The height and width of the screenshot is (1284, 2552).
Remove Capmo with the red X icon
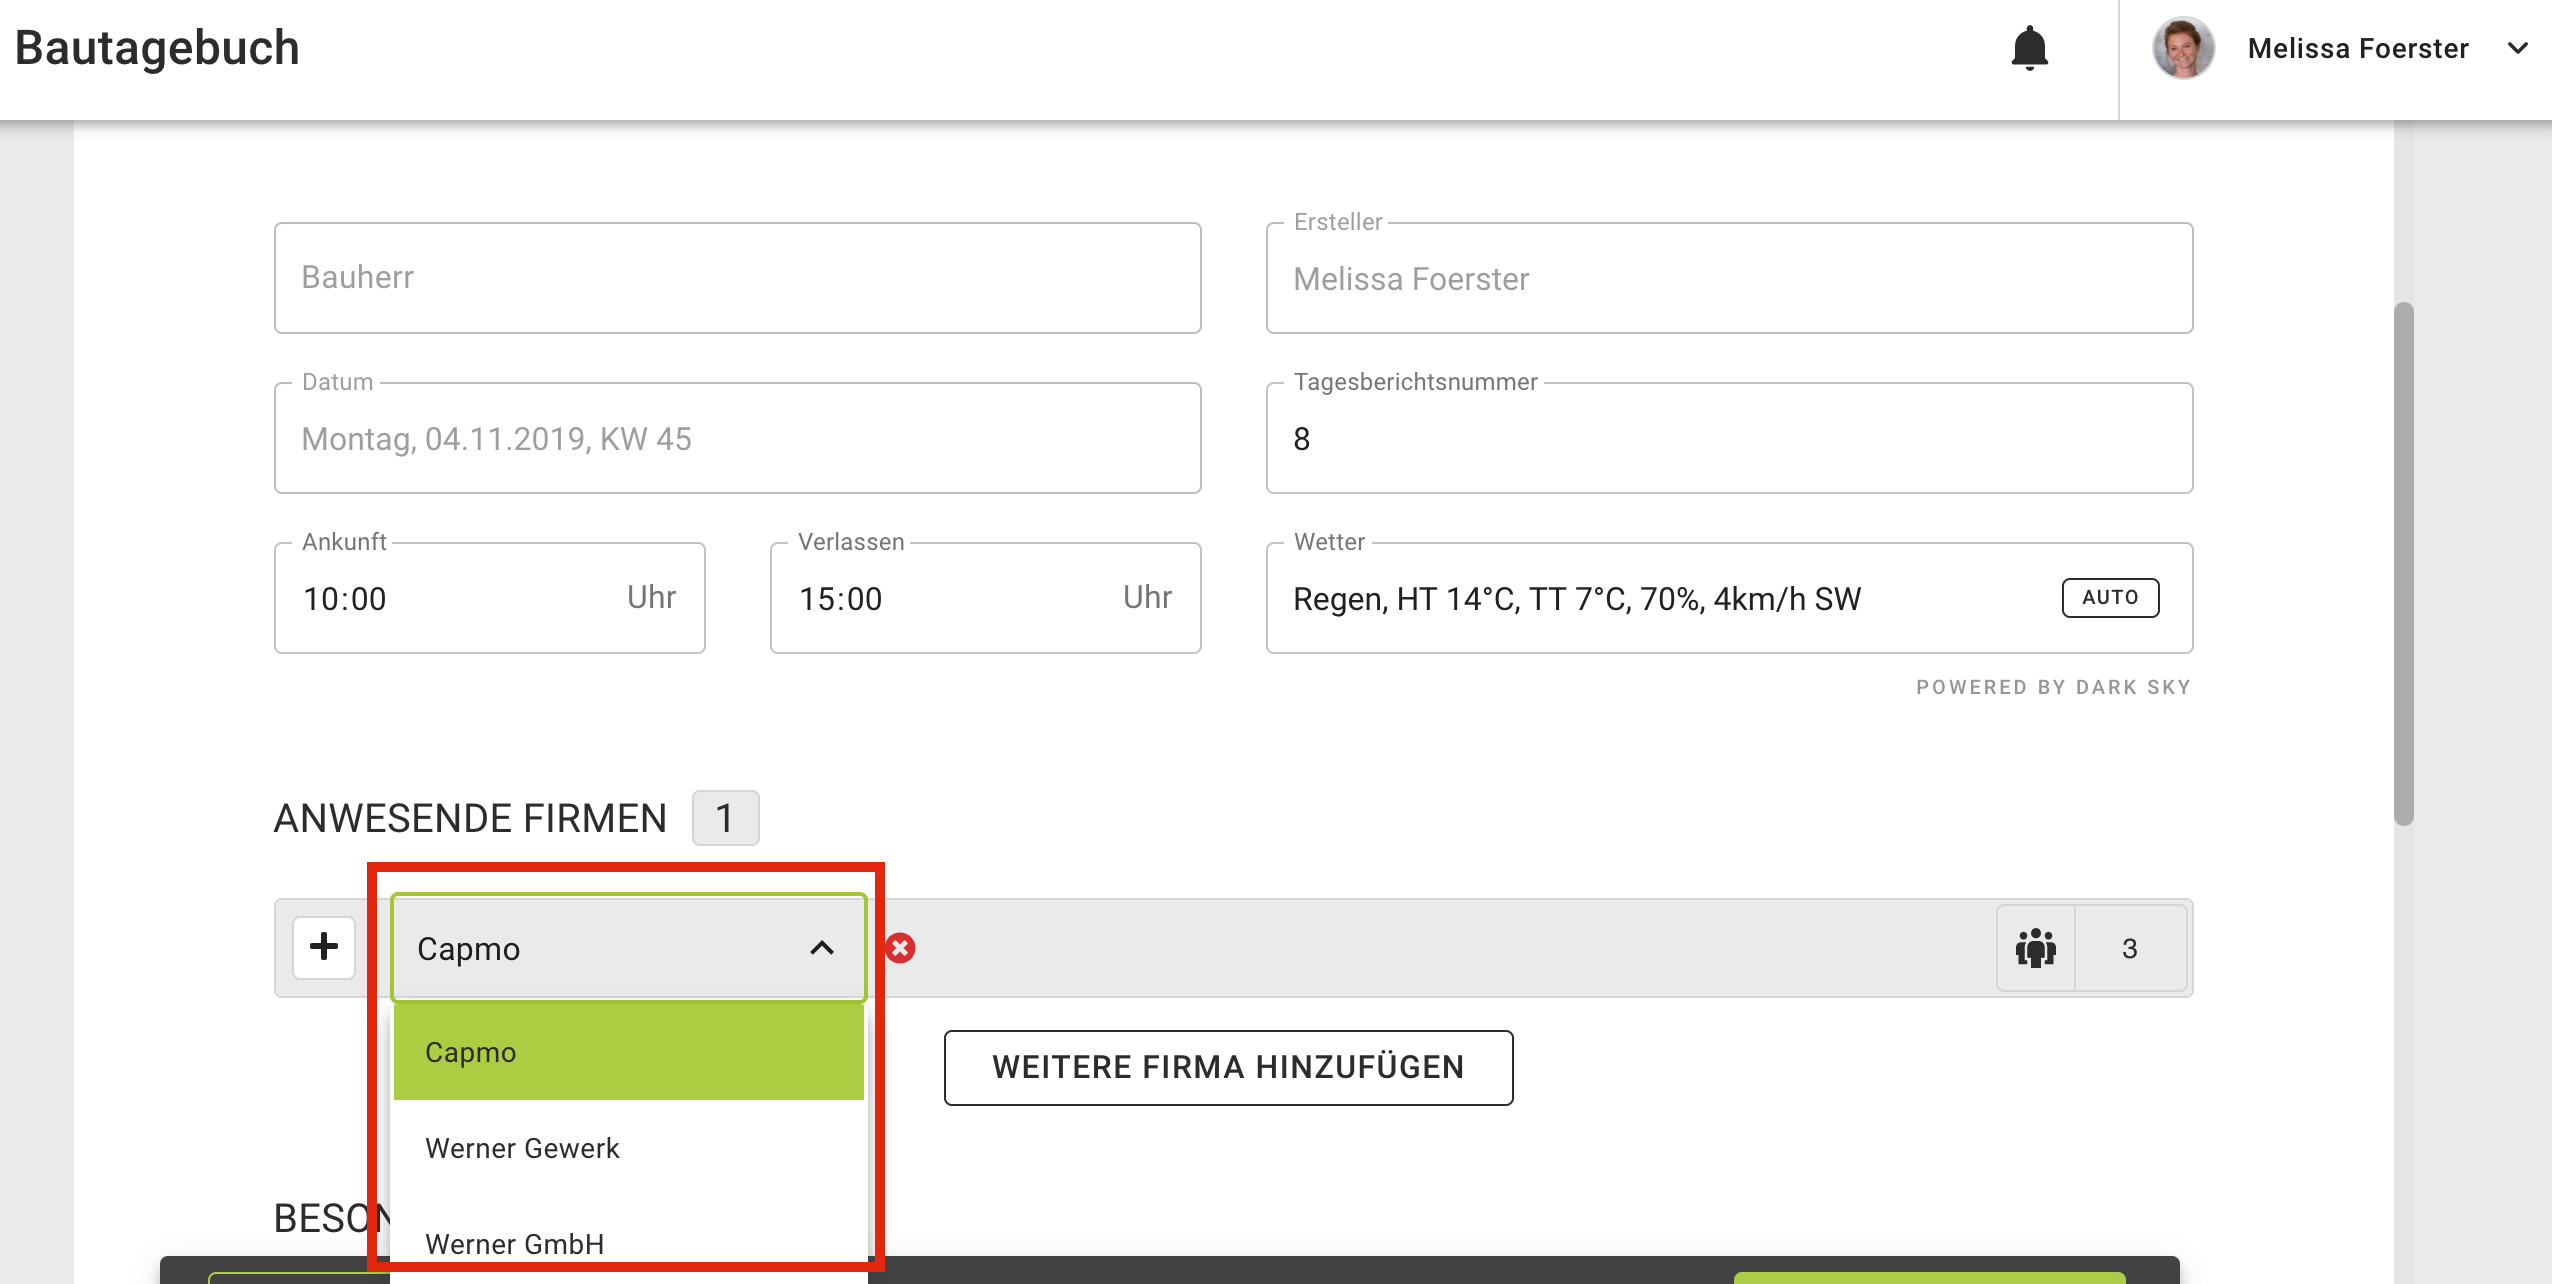pyautogui.click(x=900, y=948)
